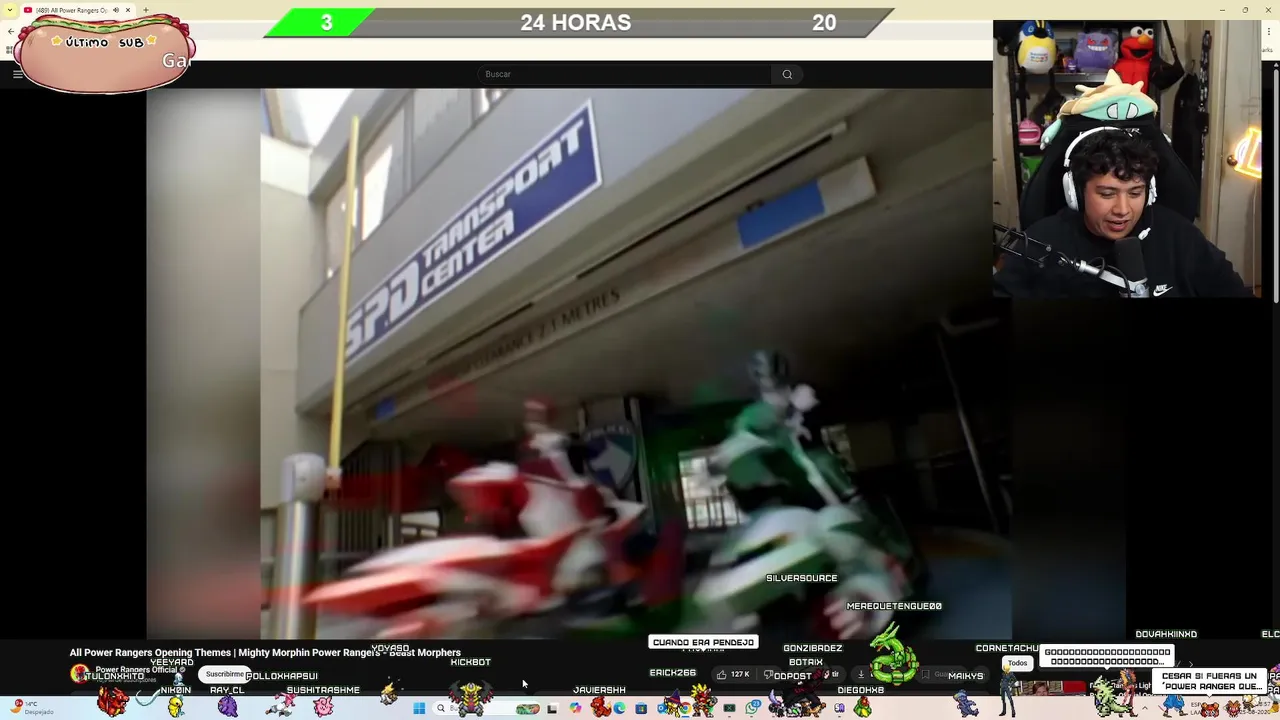Open the tab search dropdown arrow
1280x720 pixels.
tap(9, 10)
